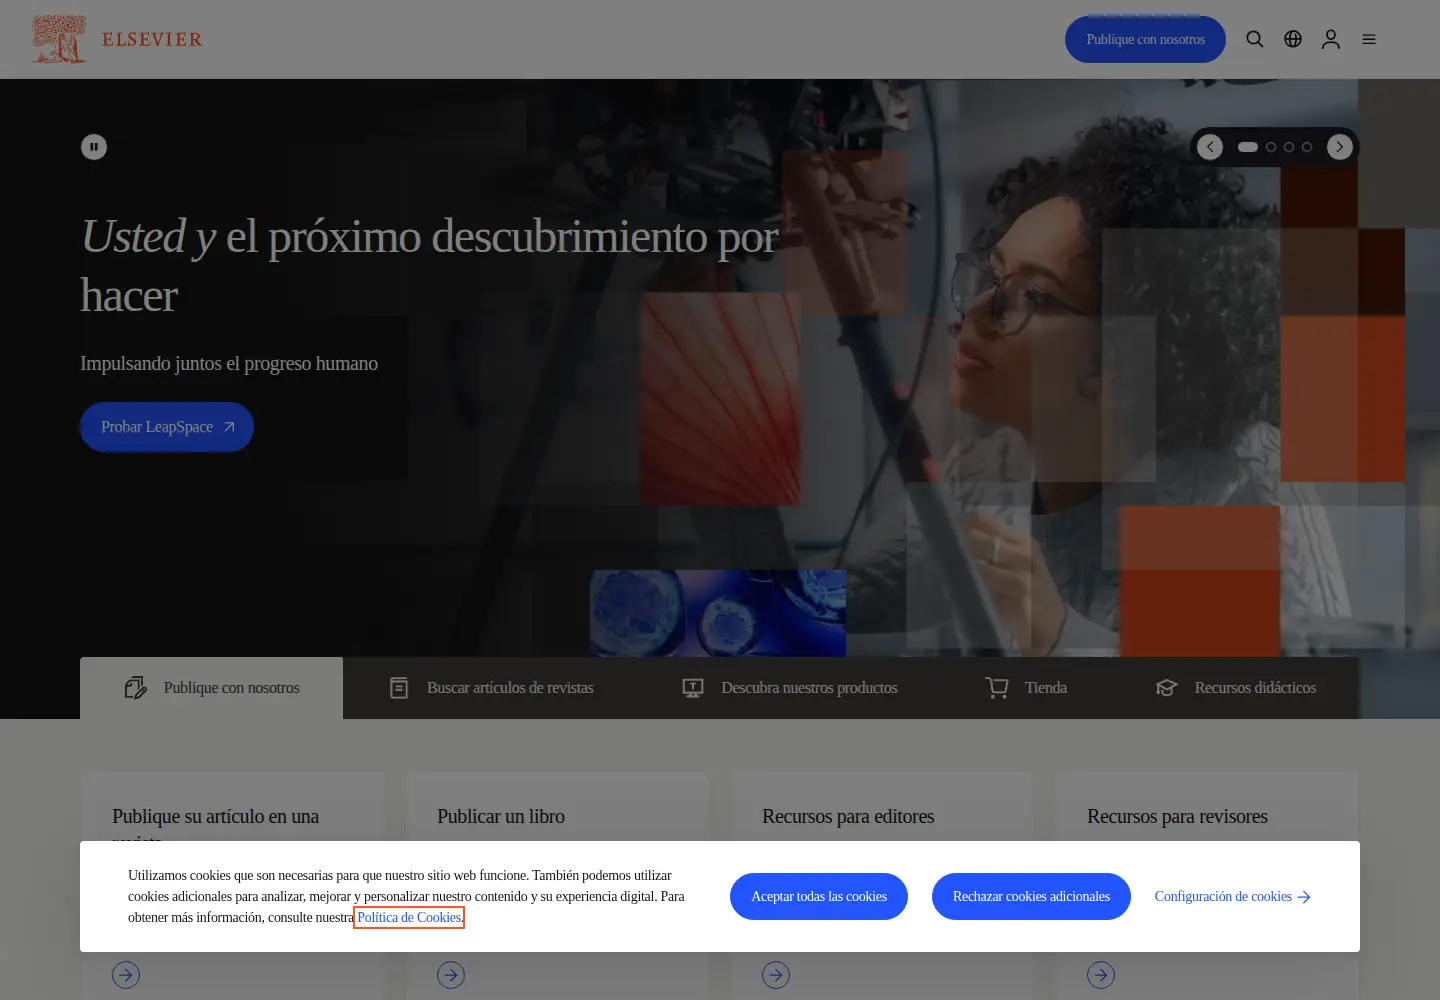Click the graduation cap Recursos didácticos icon
This screenshot has width=1440, height=1000.
tap(1167, 688)
